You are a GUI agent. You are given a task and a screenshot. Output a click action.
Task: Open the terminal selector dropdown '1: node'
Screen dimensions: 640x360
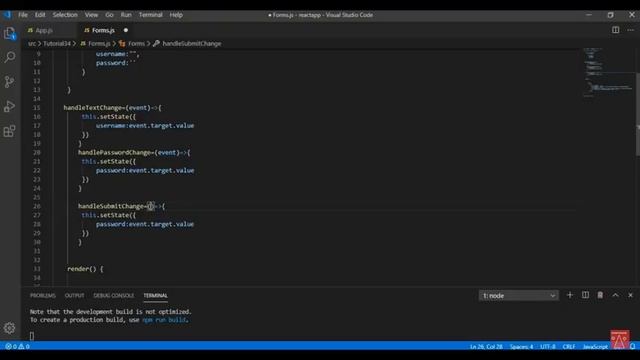pyautogui.click(x=518, y=296)
